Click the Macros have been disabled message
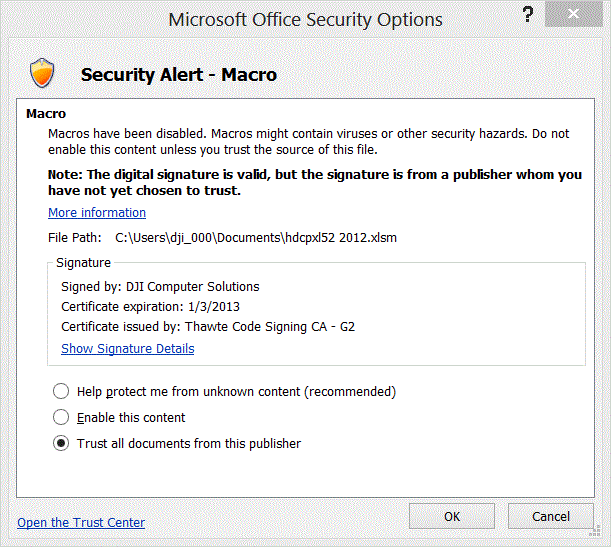The image size is (611, 547). coord(308,141)
